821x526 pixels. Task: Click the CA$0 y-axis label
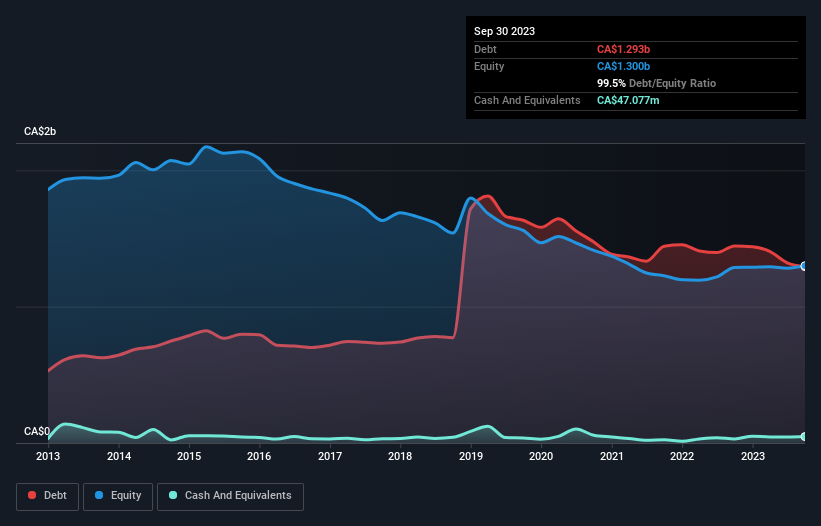pyautogui.click(x=37, y=431)
